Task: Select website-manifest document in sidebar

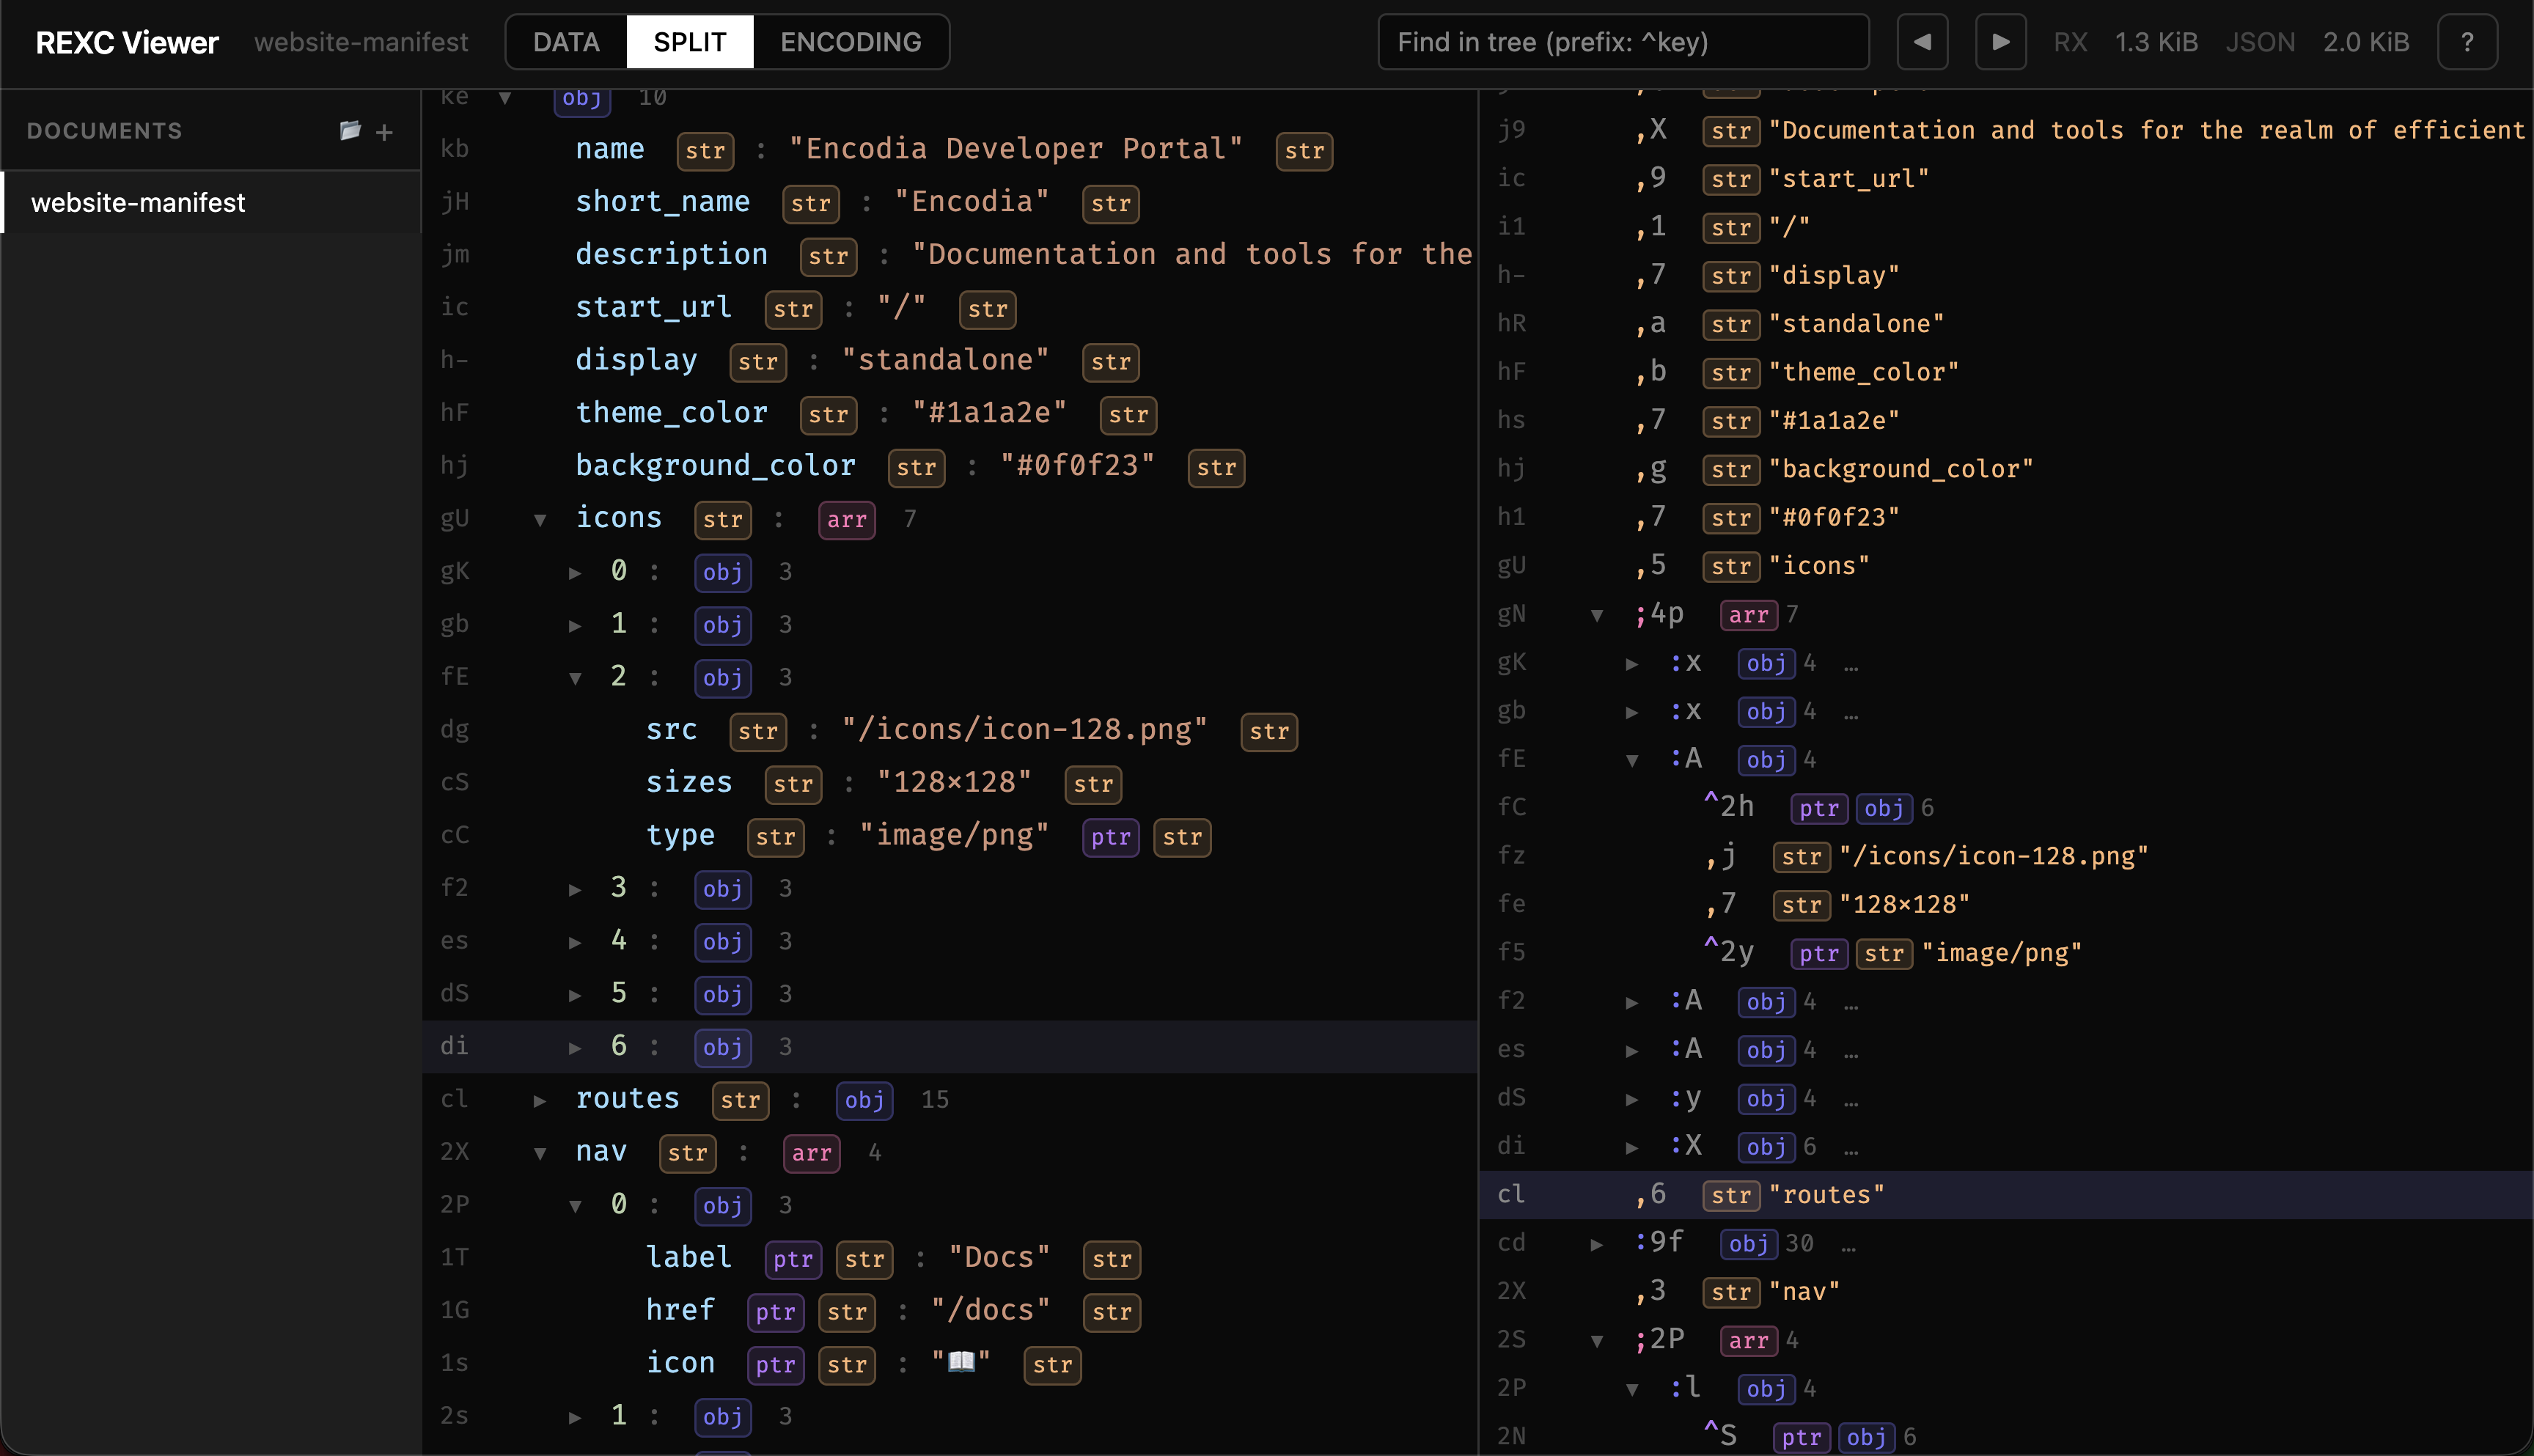Action: pos(211,202)
